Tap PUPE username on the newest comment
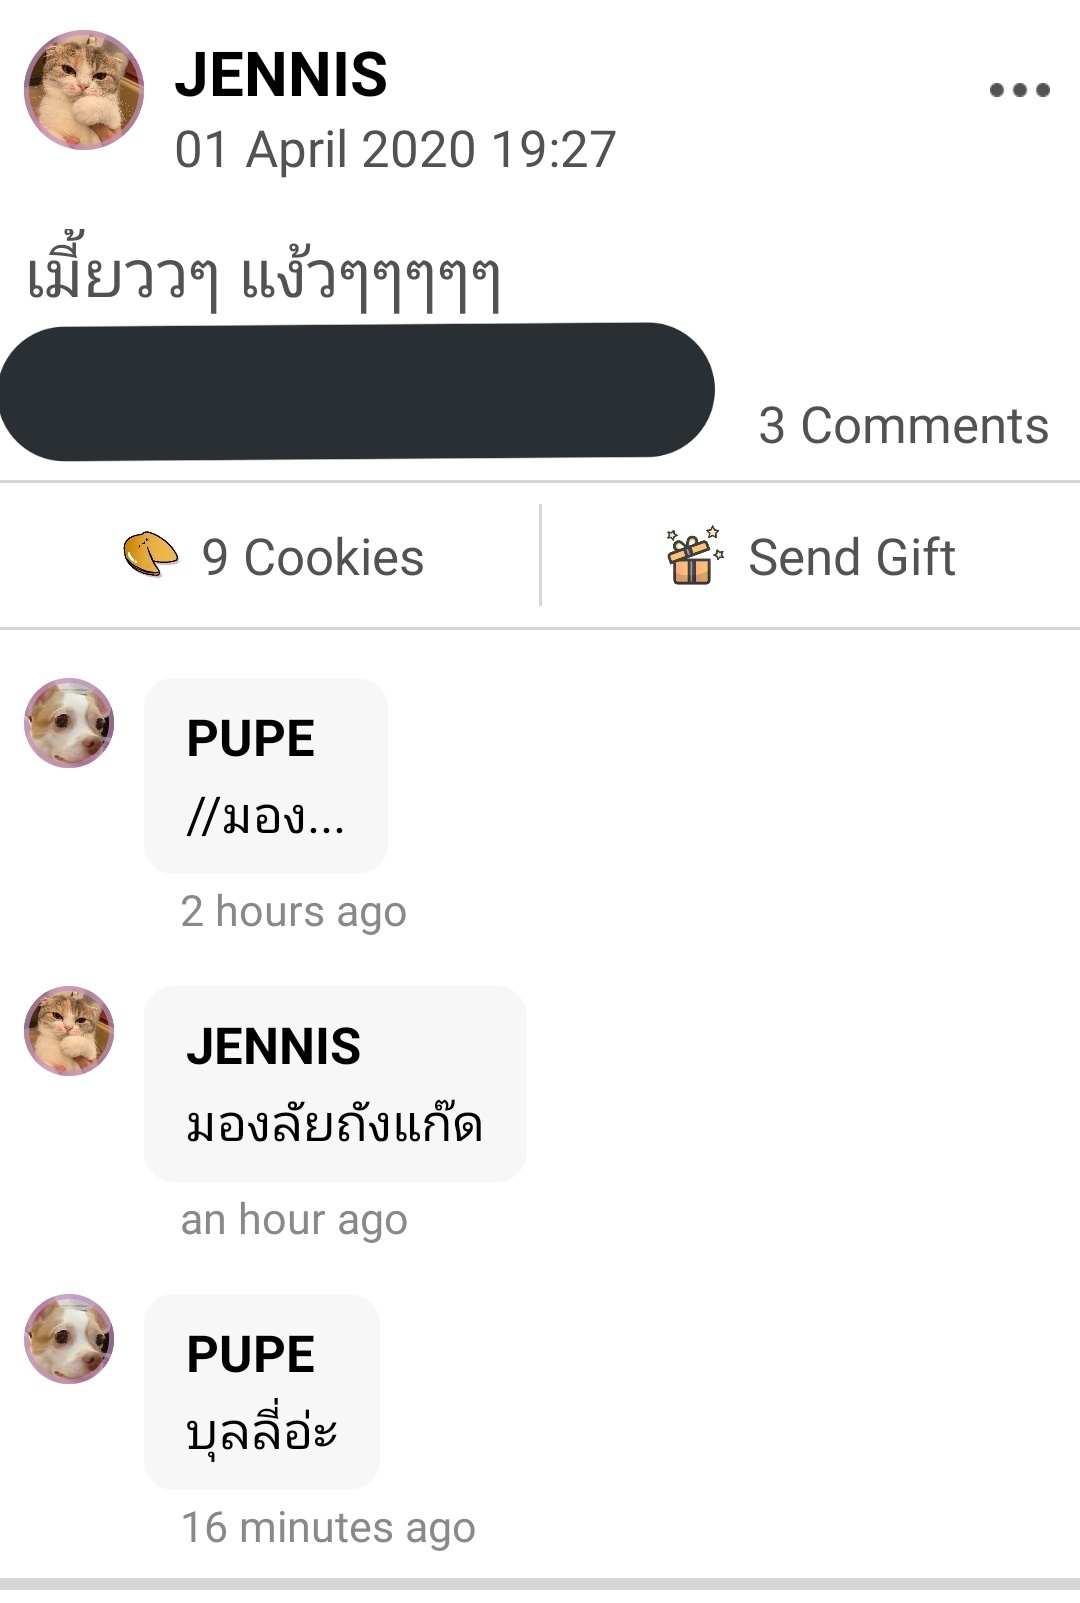The width and height of the screenshot is (1080, 1603). click(x=250, y=1355)
